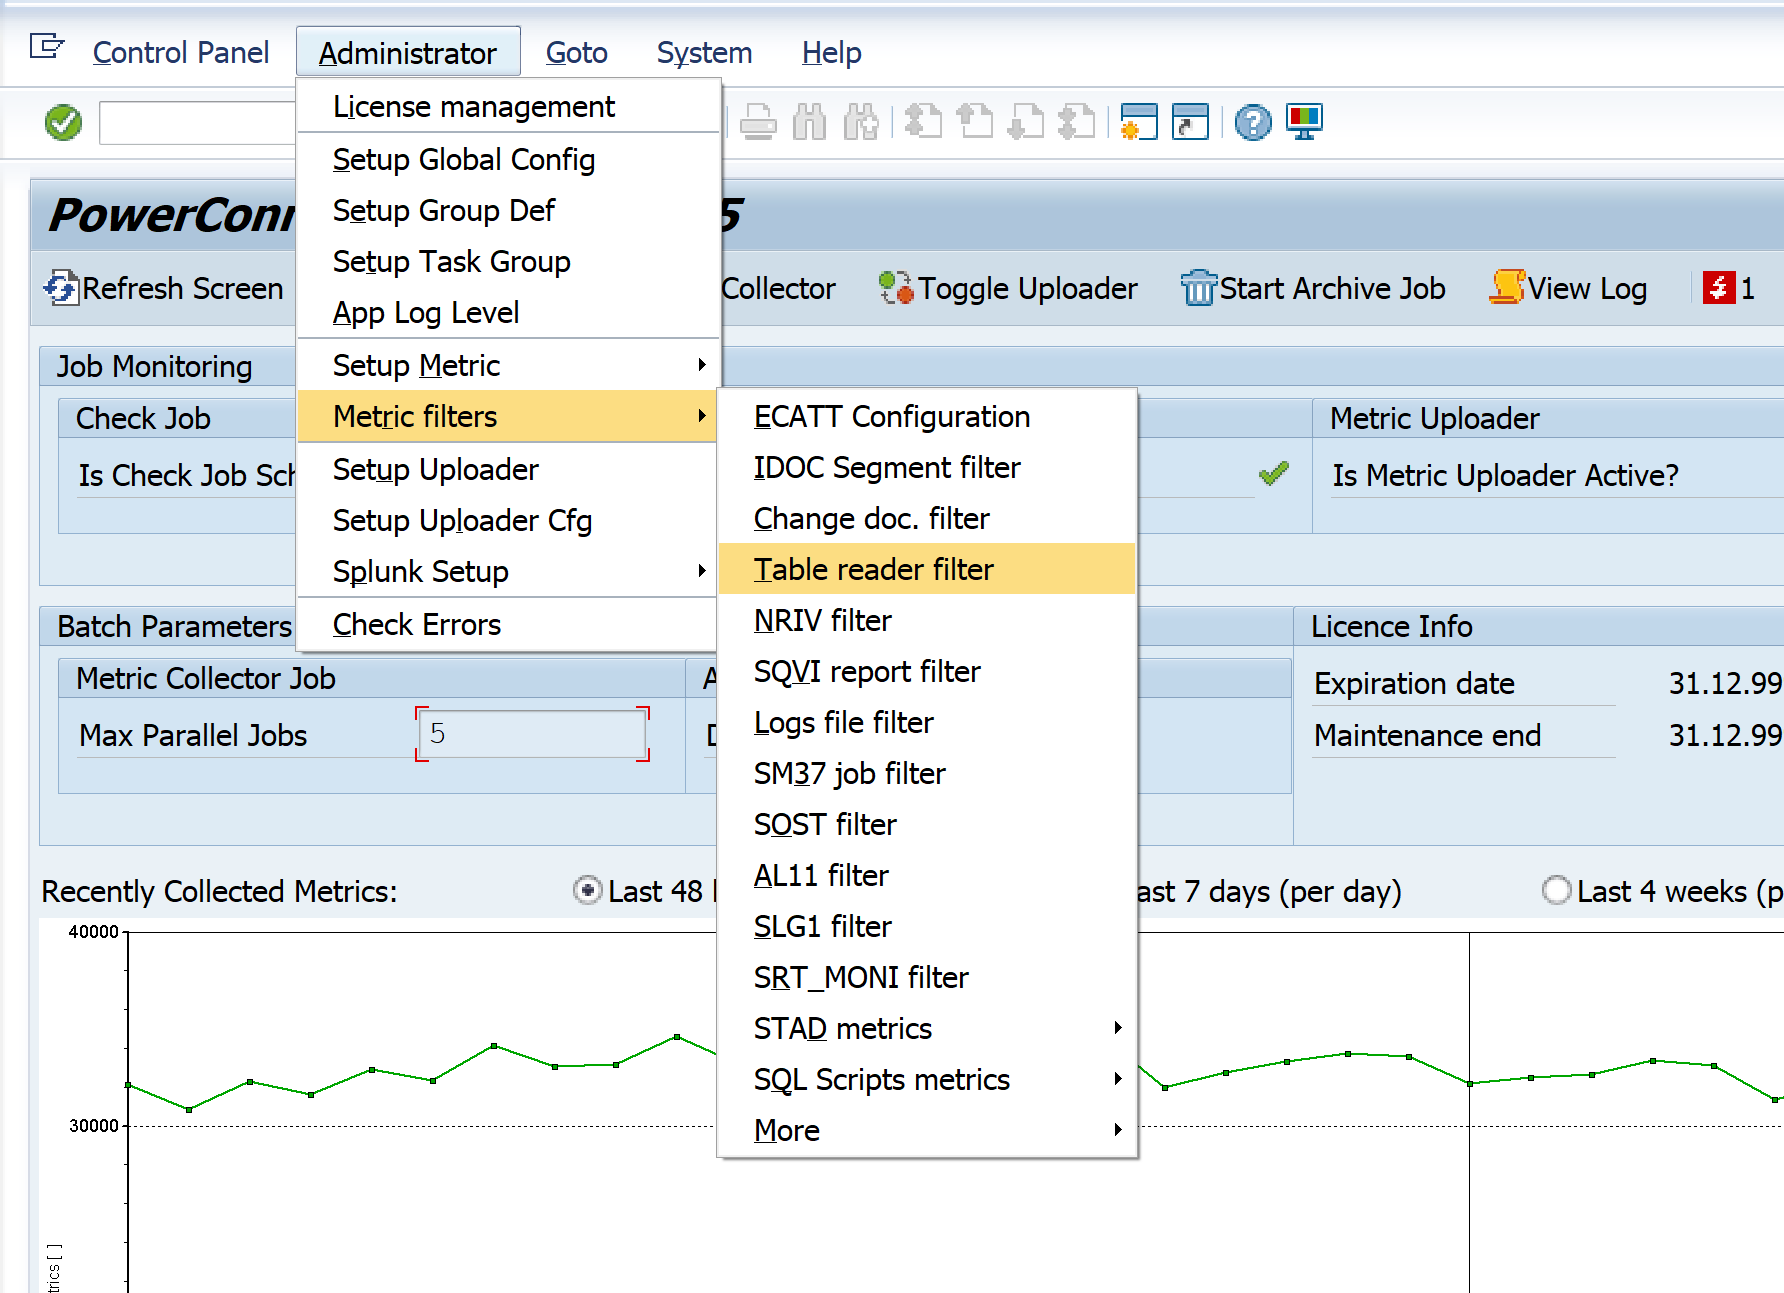
Task: Click the Find binoculars icon
Action: click(x=809, y=123)
